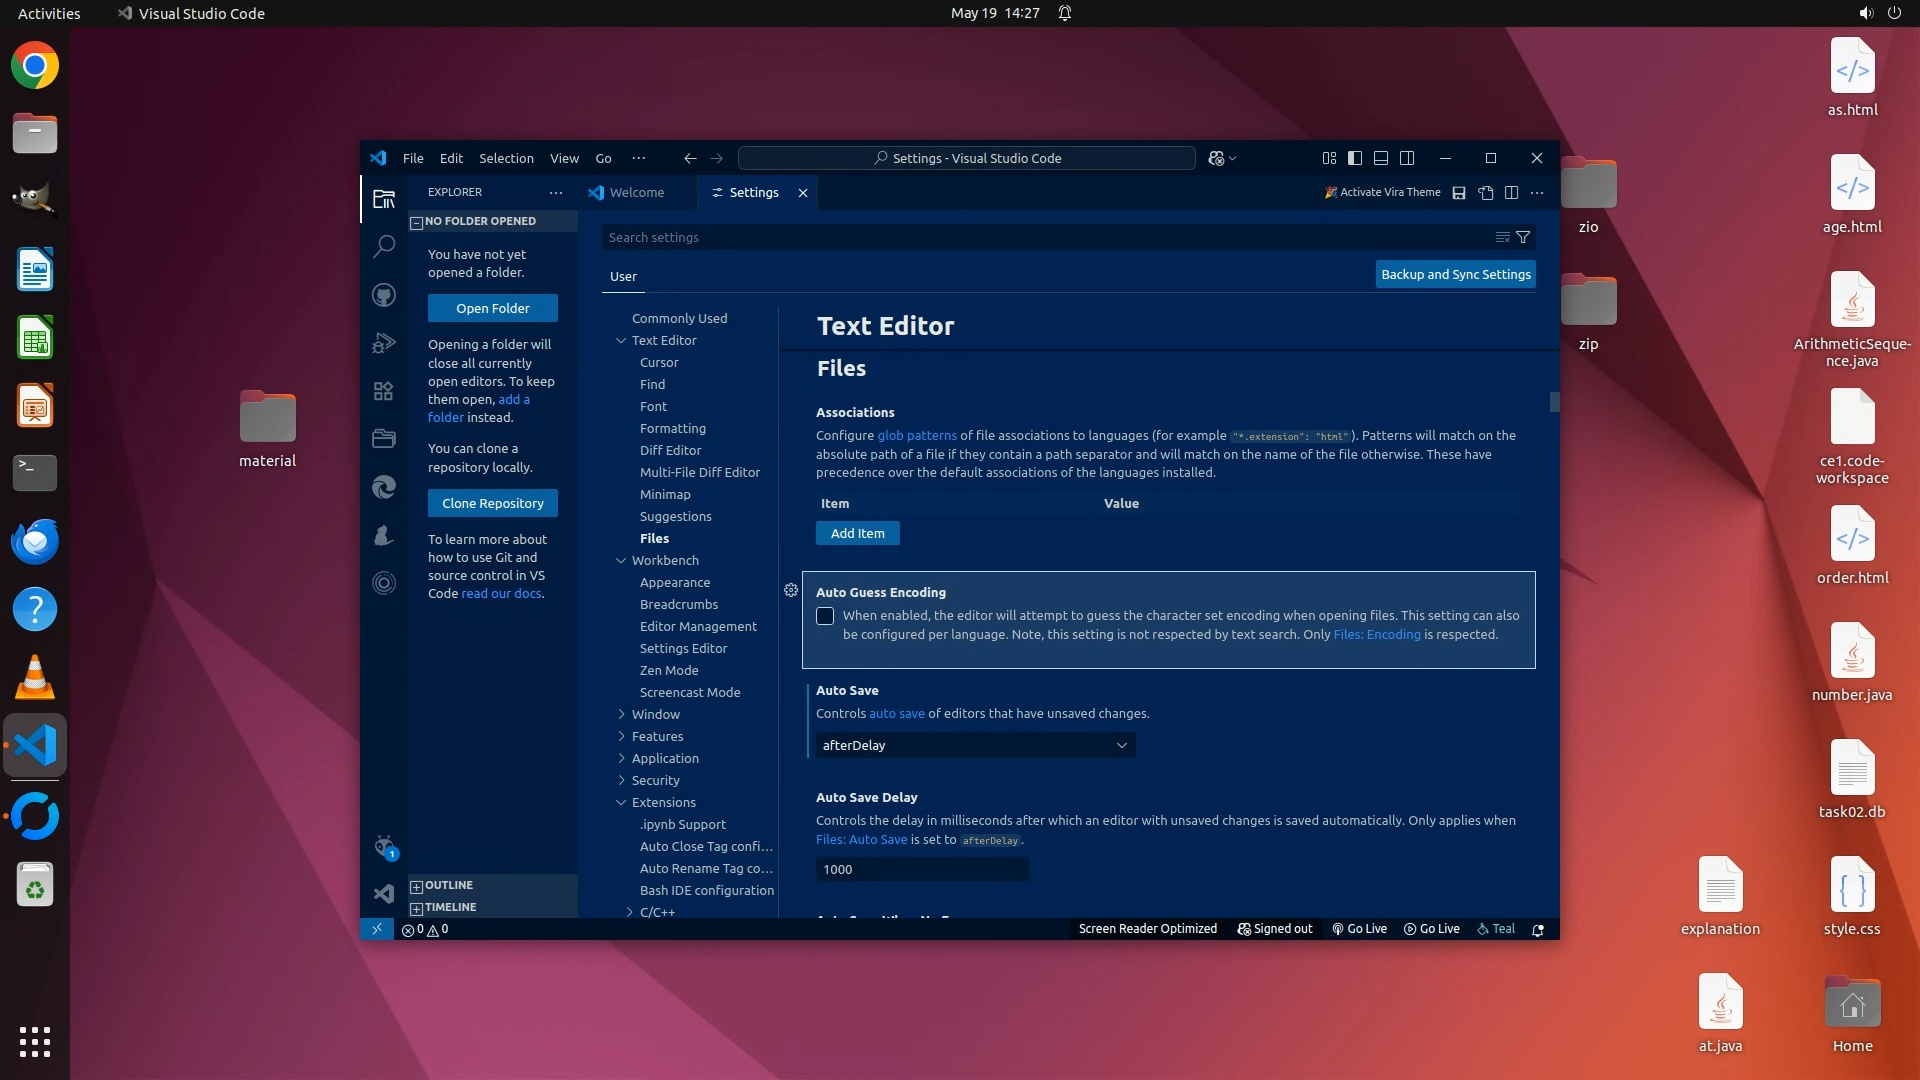Collapse the Workbench settings category
The height and width of the screenshot is (1080, 1920).
(x=621, y=560)
